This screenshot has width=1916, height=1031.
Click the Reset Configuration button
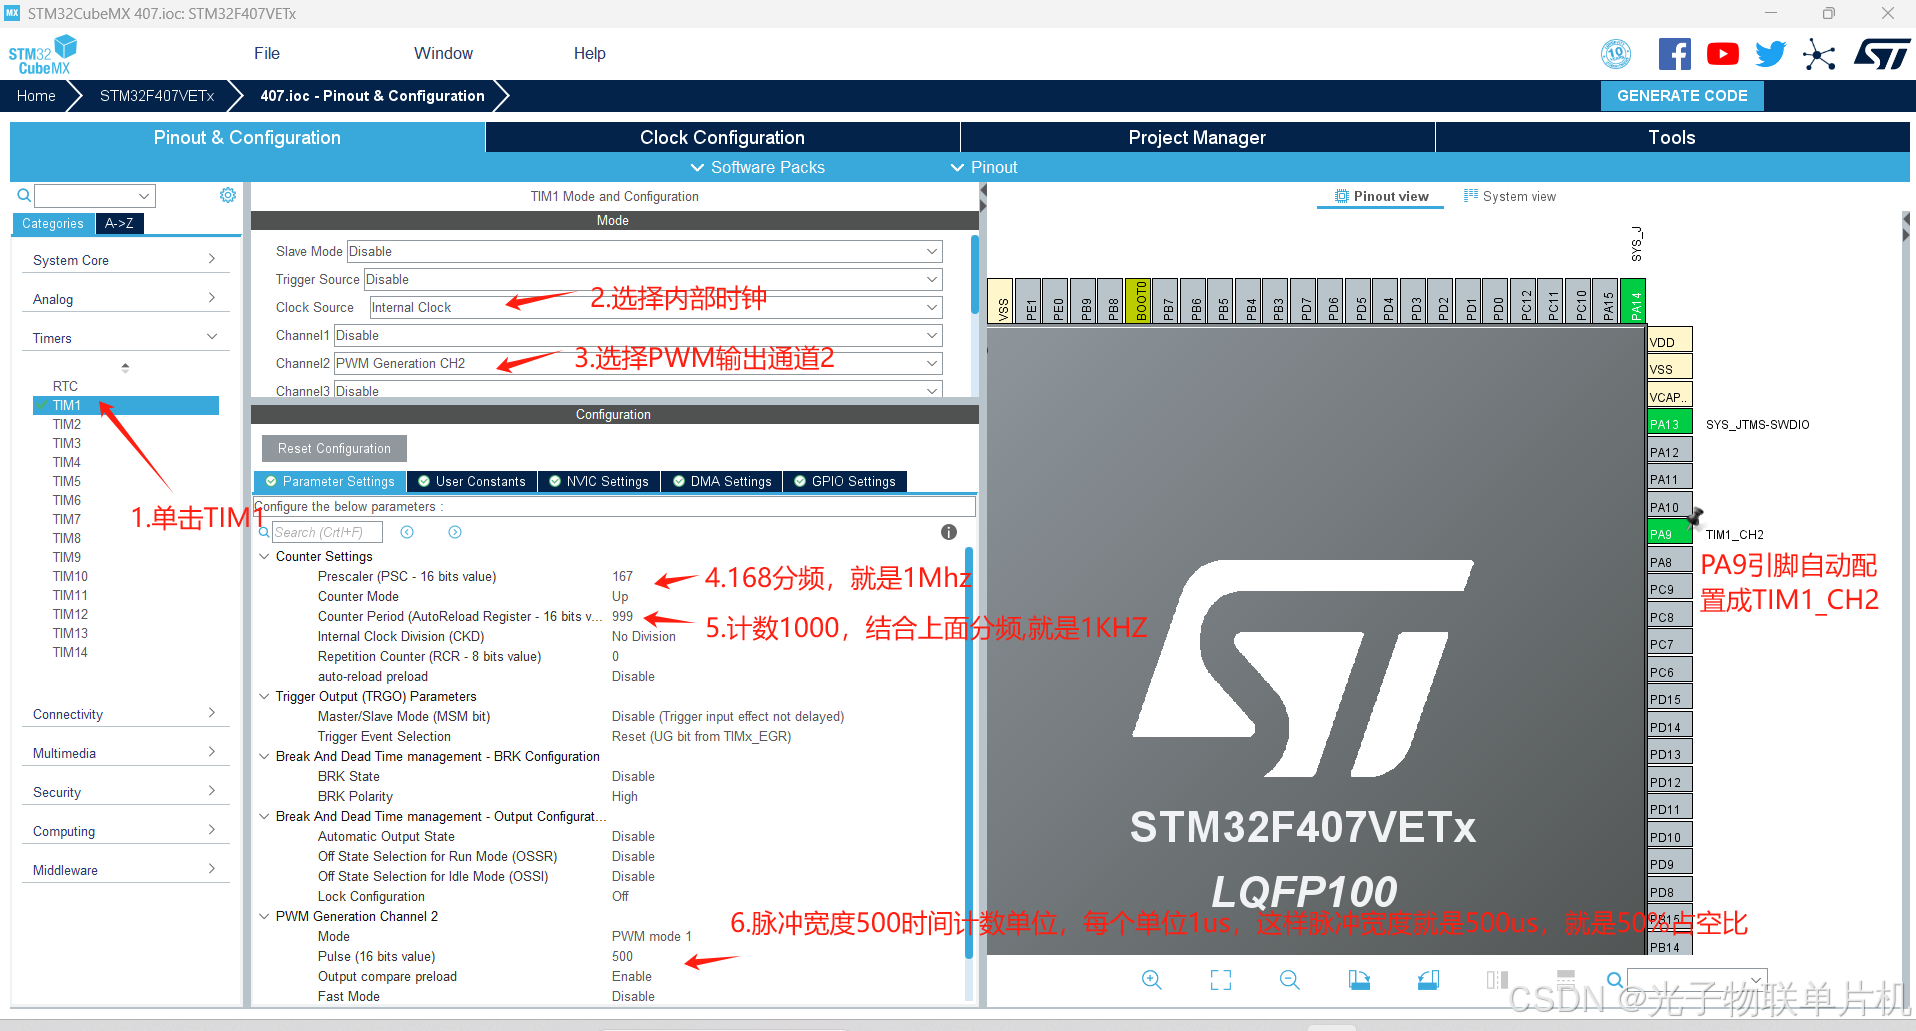pos(334,448)
